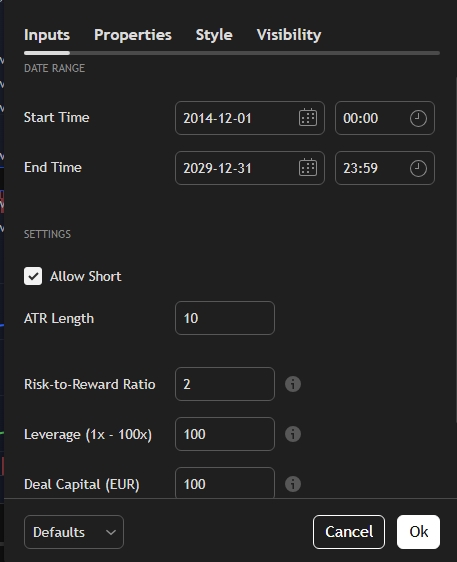This screenshot has height=562, width=457.
Task: Click the Leverage value input field
Action: click(x=225, y=434)
